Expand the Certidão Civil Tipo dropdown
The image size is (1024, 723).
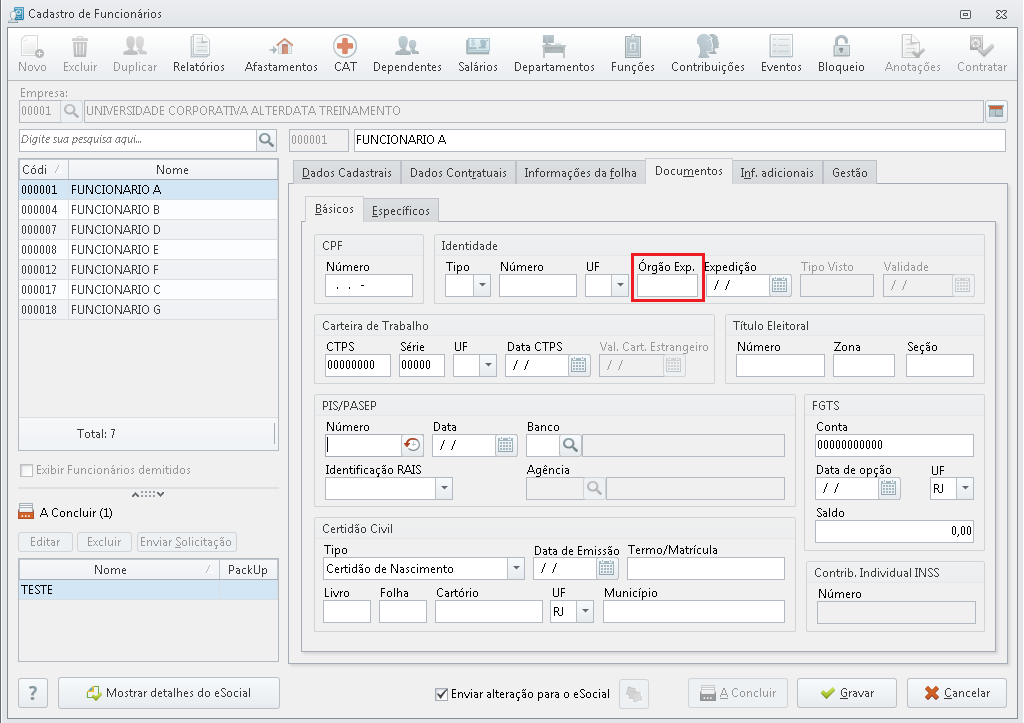pyautogui.click(x=516, y=568)
